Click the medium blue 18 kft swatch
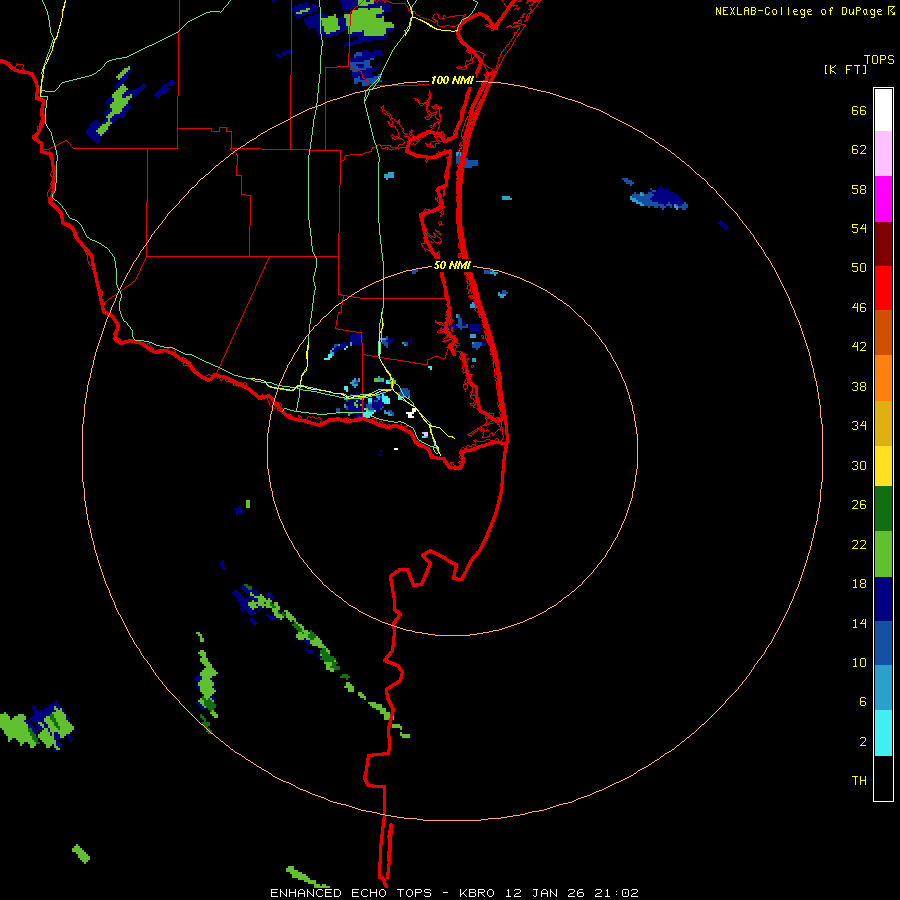This screenshot has height=900, width=900. [883, 643]
